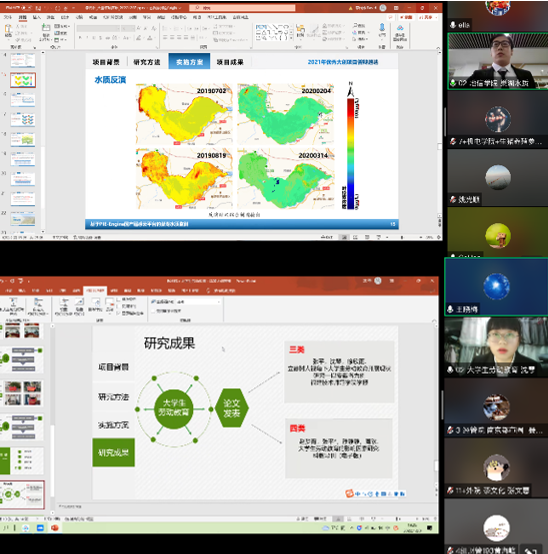The height and width of the screenshot is (554, 548).
Task: Toggle the checked box in lower ribbon monitor group
Action: pos(153,302)
